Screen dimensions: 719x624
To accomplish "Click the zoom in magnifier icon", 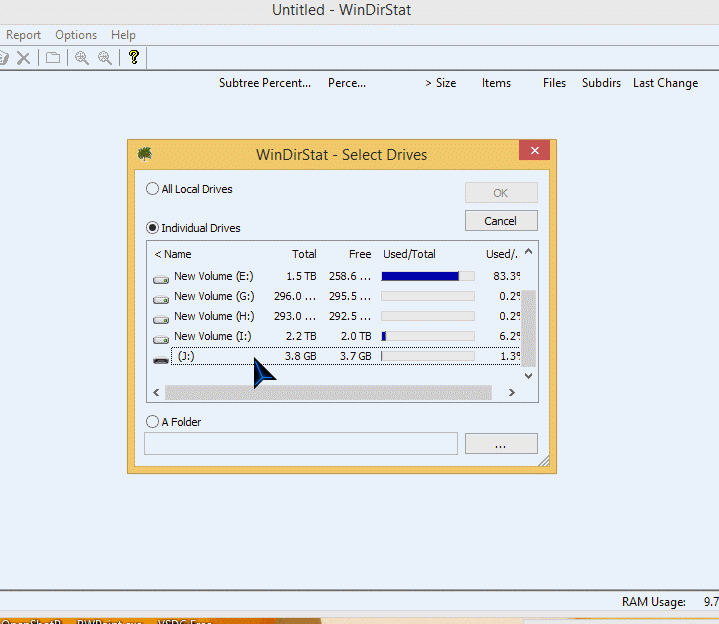I will point(82,58).
